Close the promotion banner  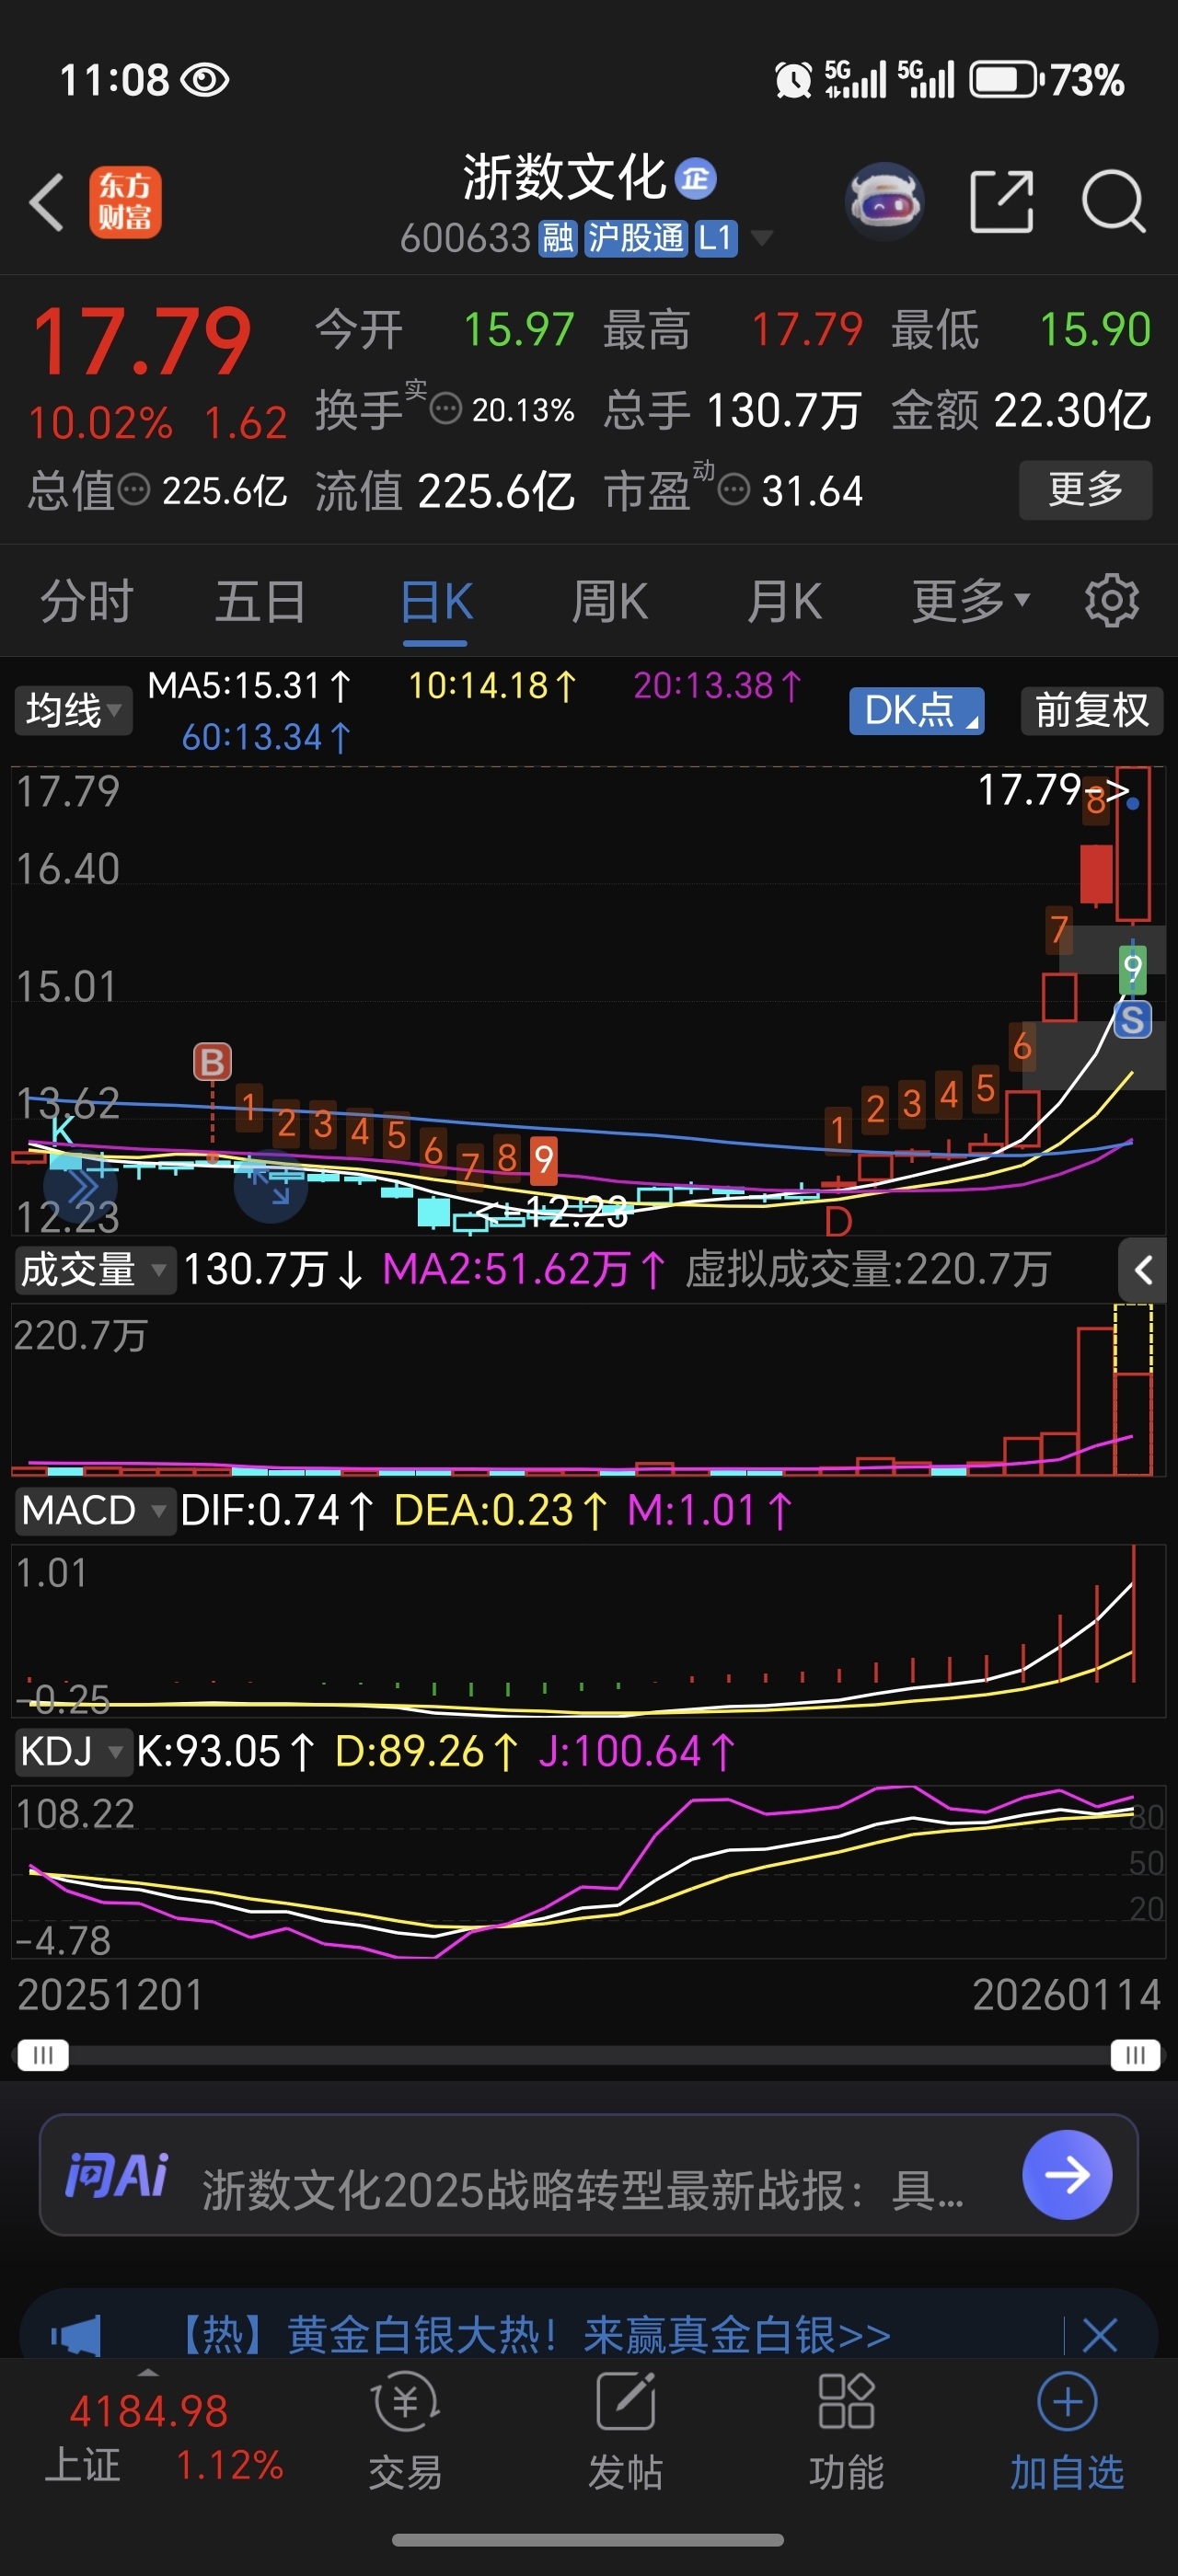point(1099,2335)
